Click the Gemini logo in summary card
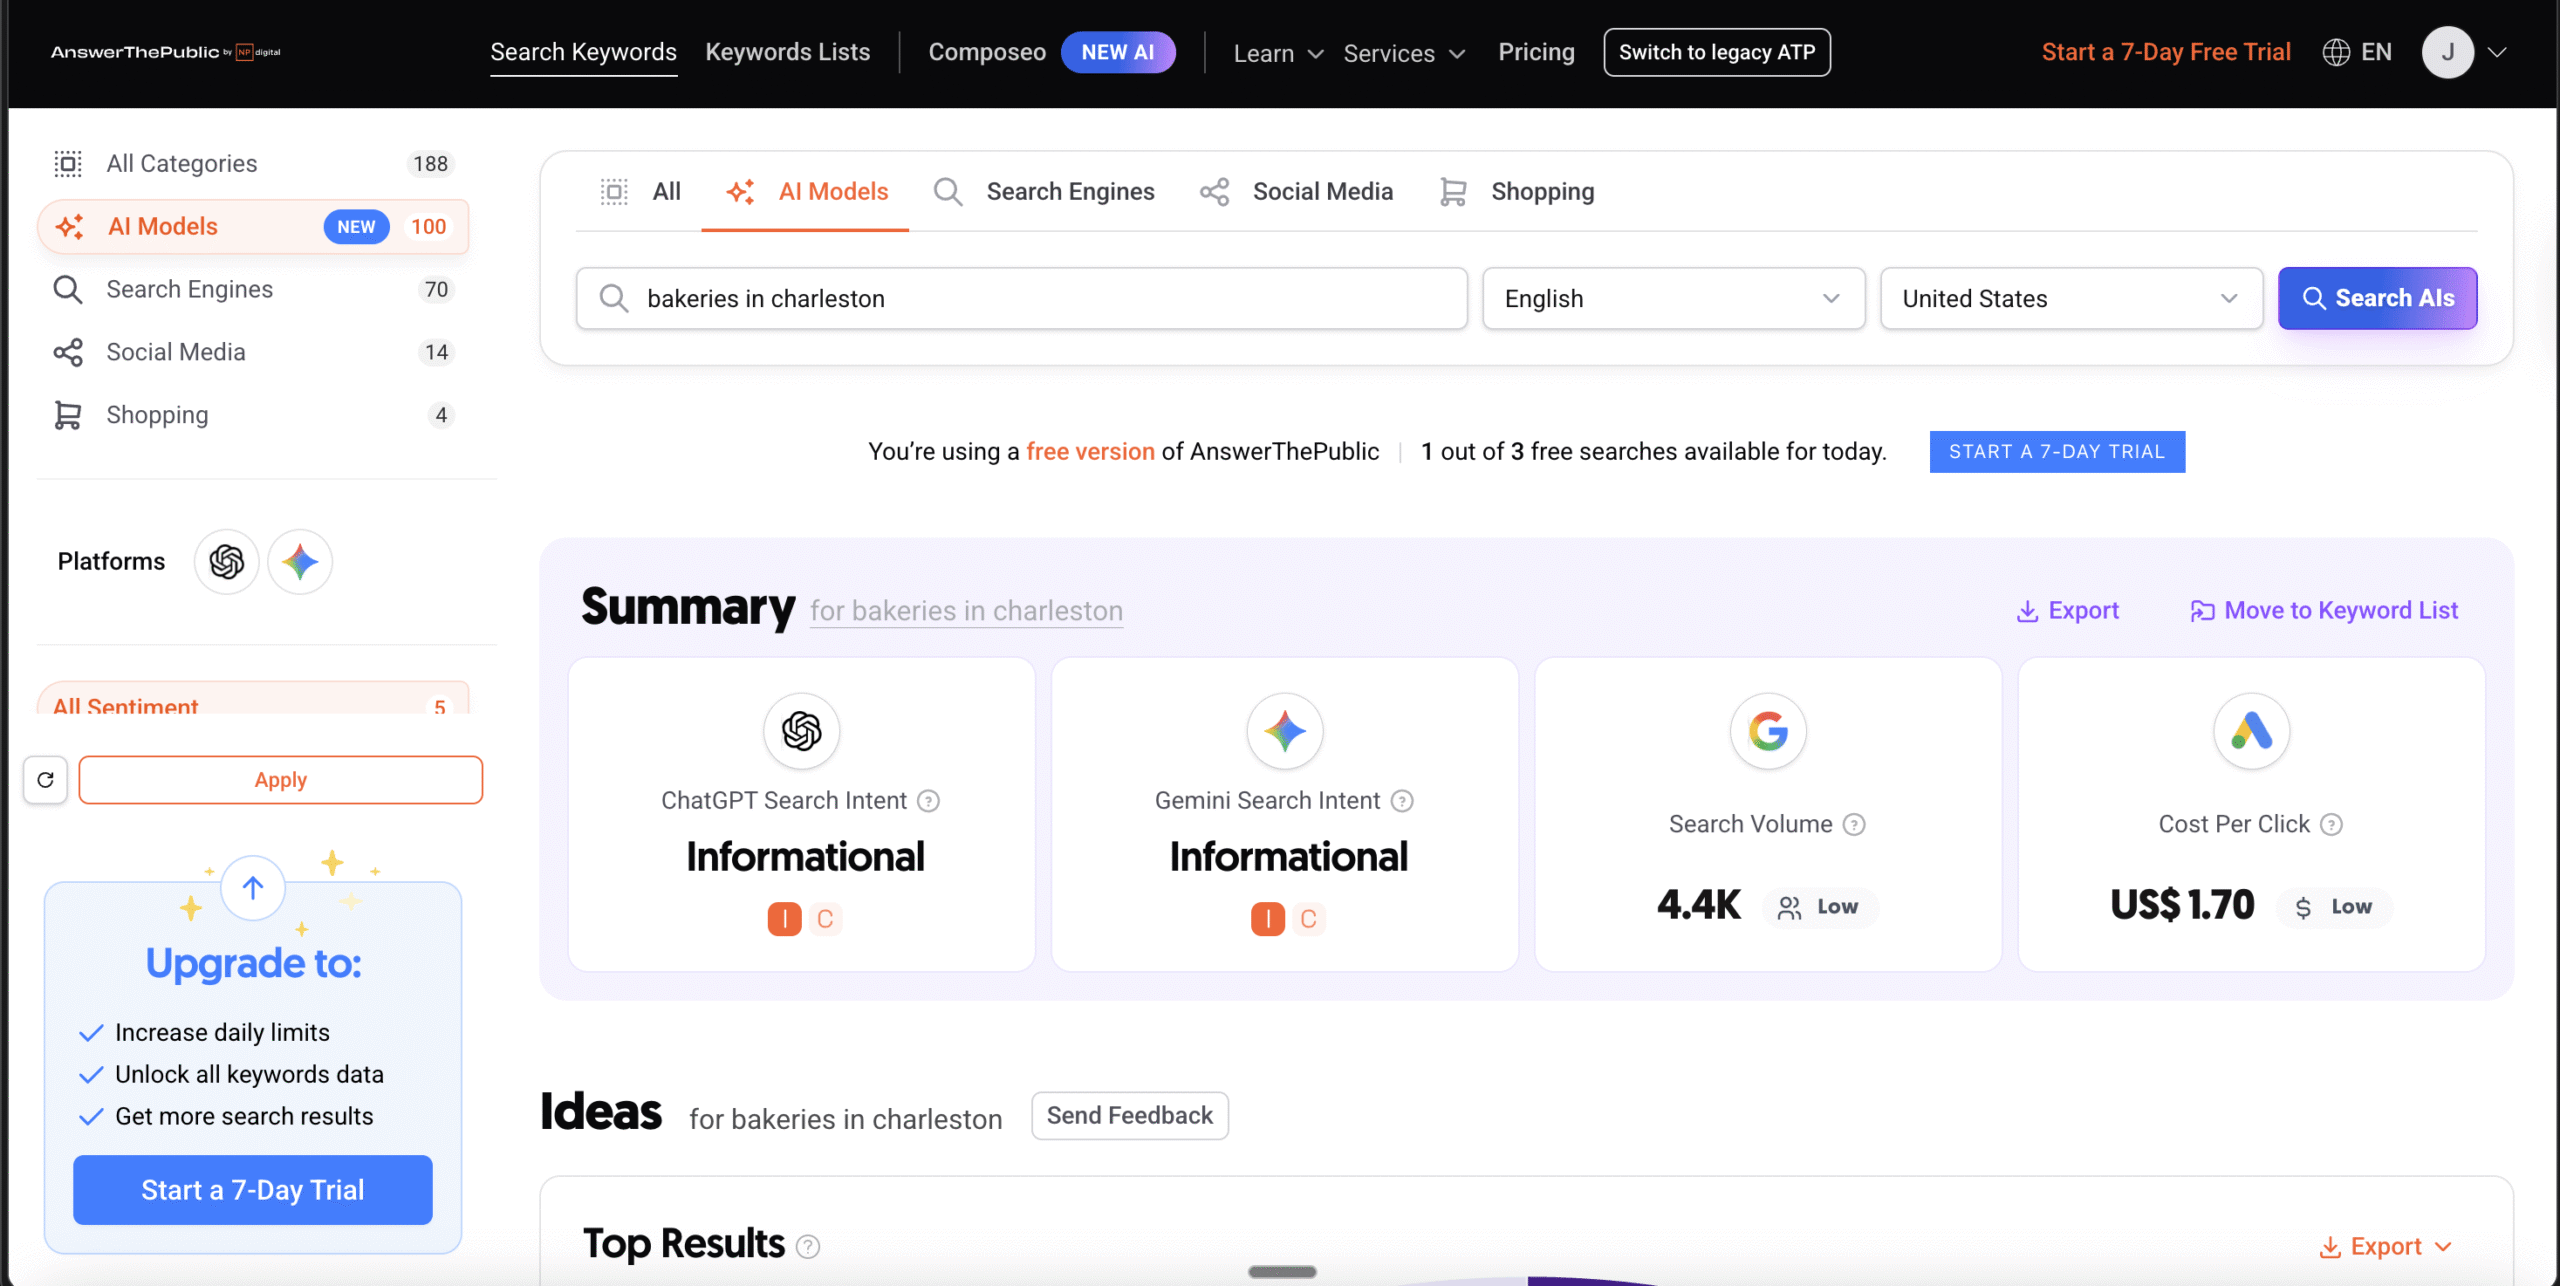 coord(1285,731)
